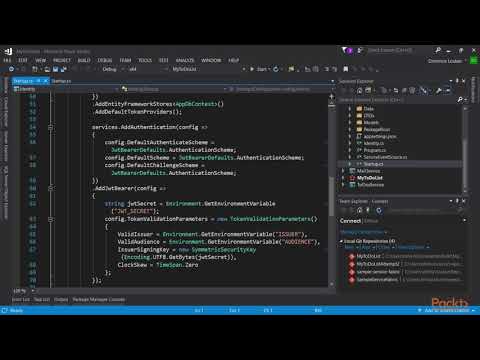Open the TOOLS menu
This screenshot has height=360, width=480.
145,60
